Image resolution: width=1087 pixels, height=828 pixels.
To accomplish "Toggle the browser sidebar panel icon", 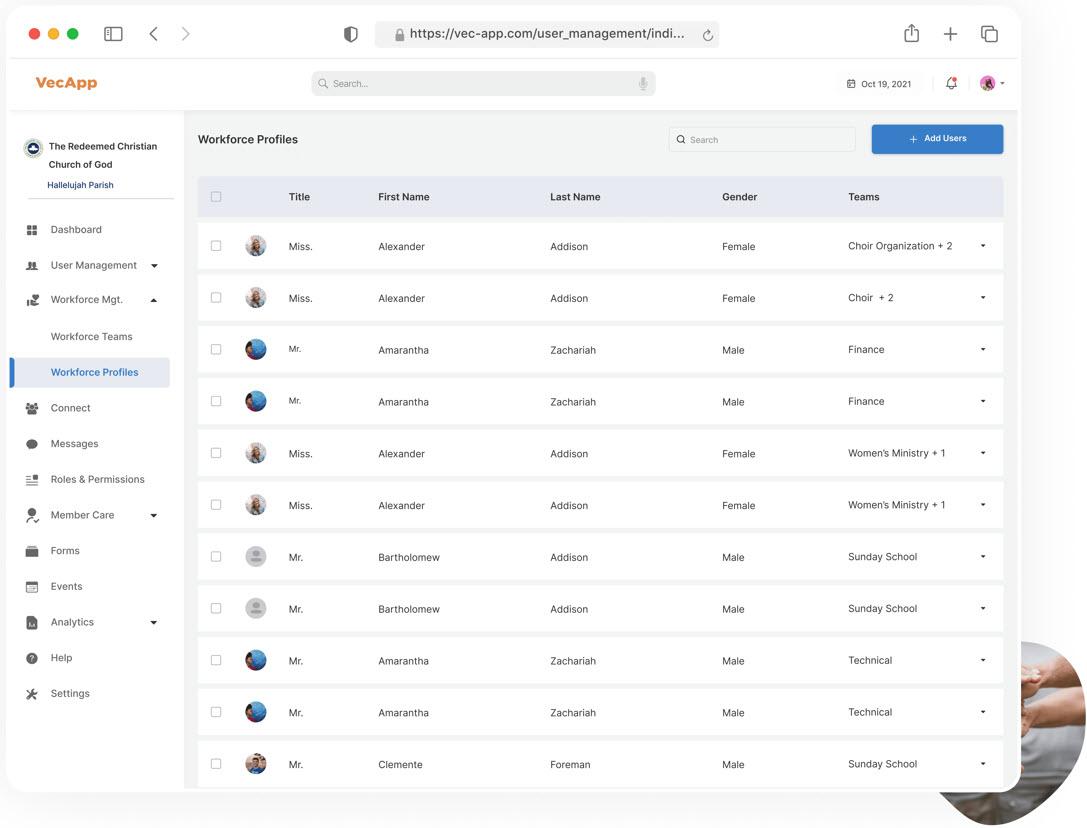I will click(113, 34).
